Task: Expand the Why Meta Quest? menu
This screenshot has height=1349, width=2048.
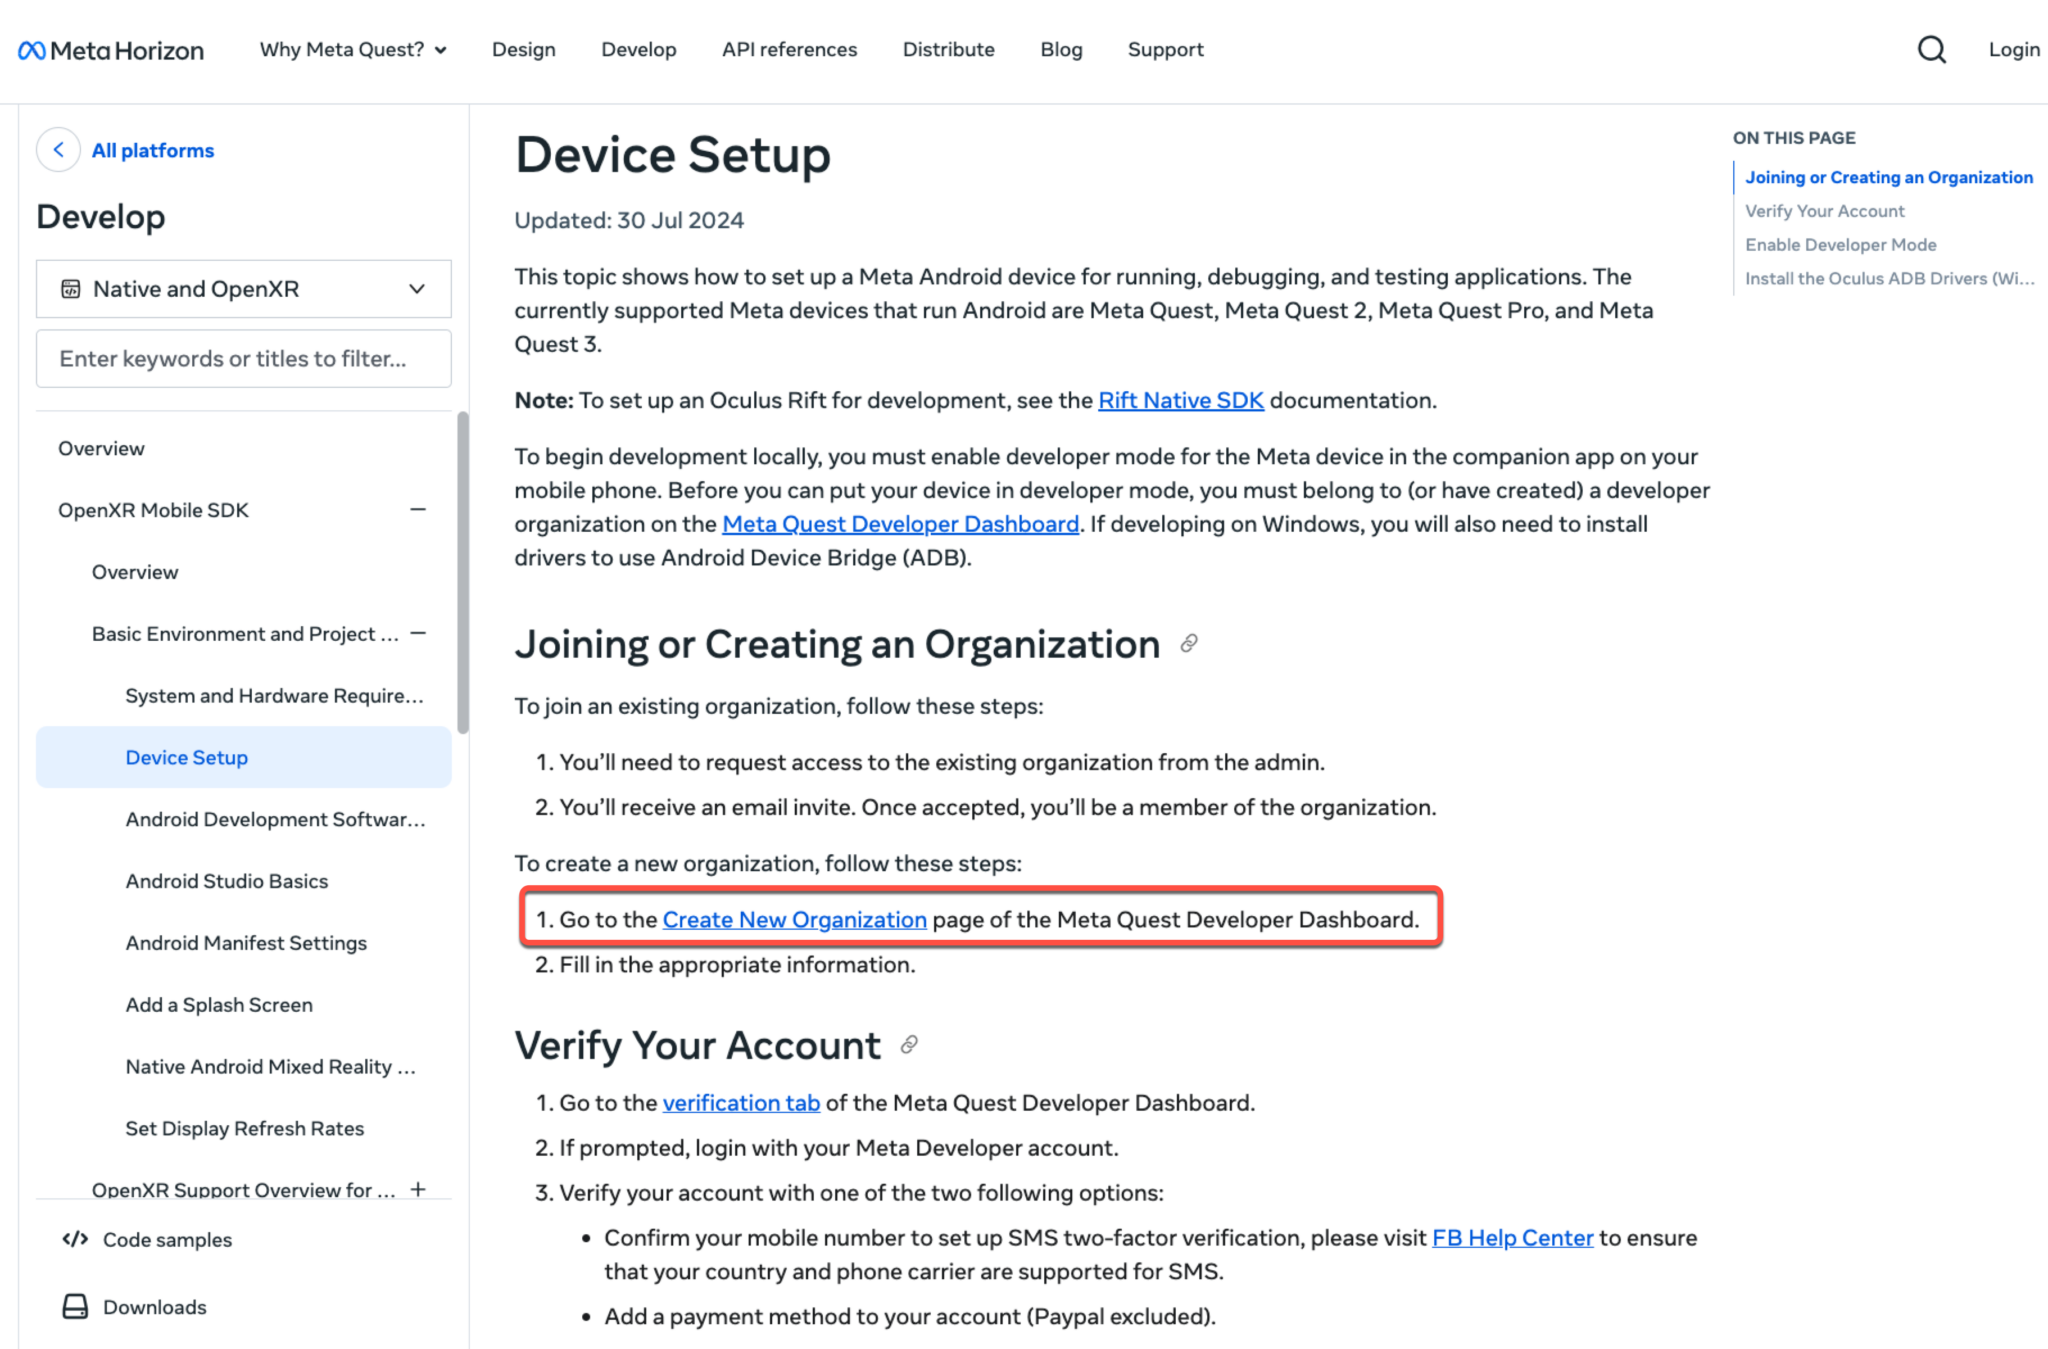Action: (x=353, y=49)
